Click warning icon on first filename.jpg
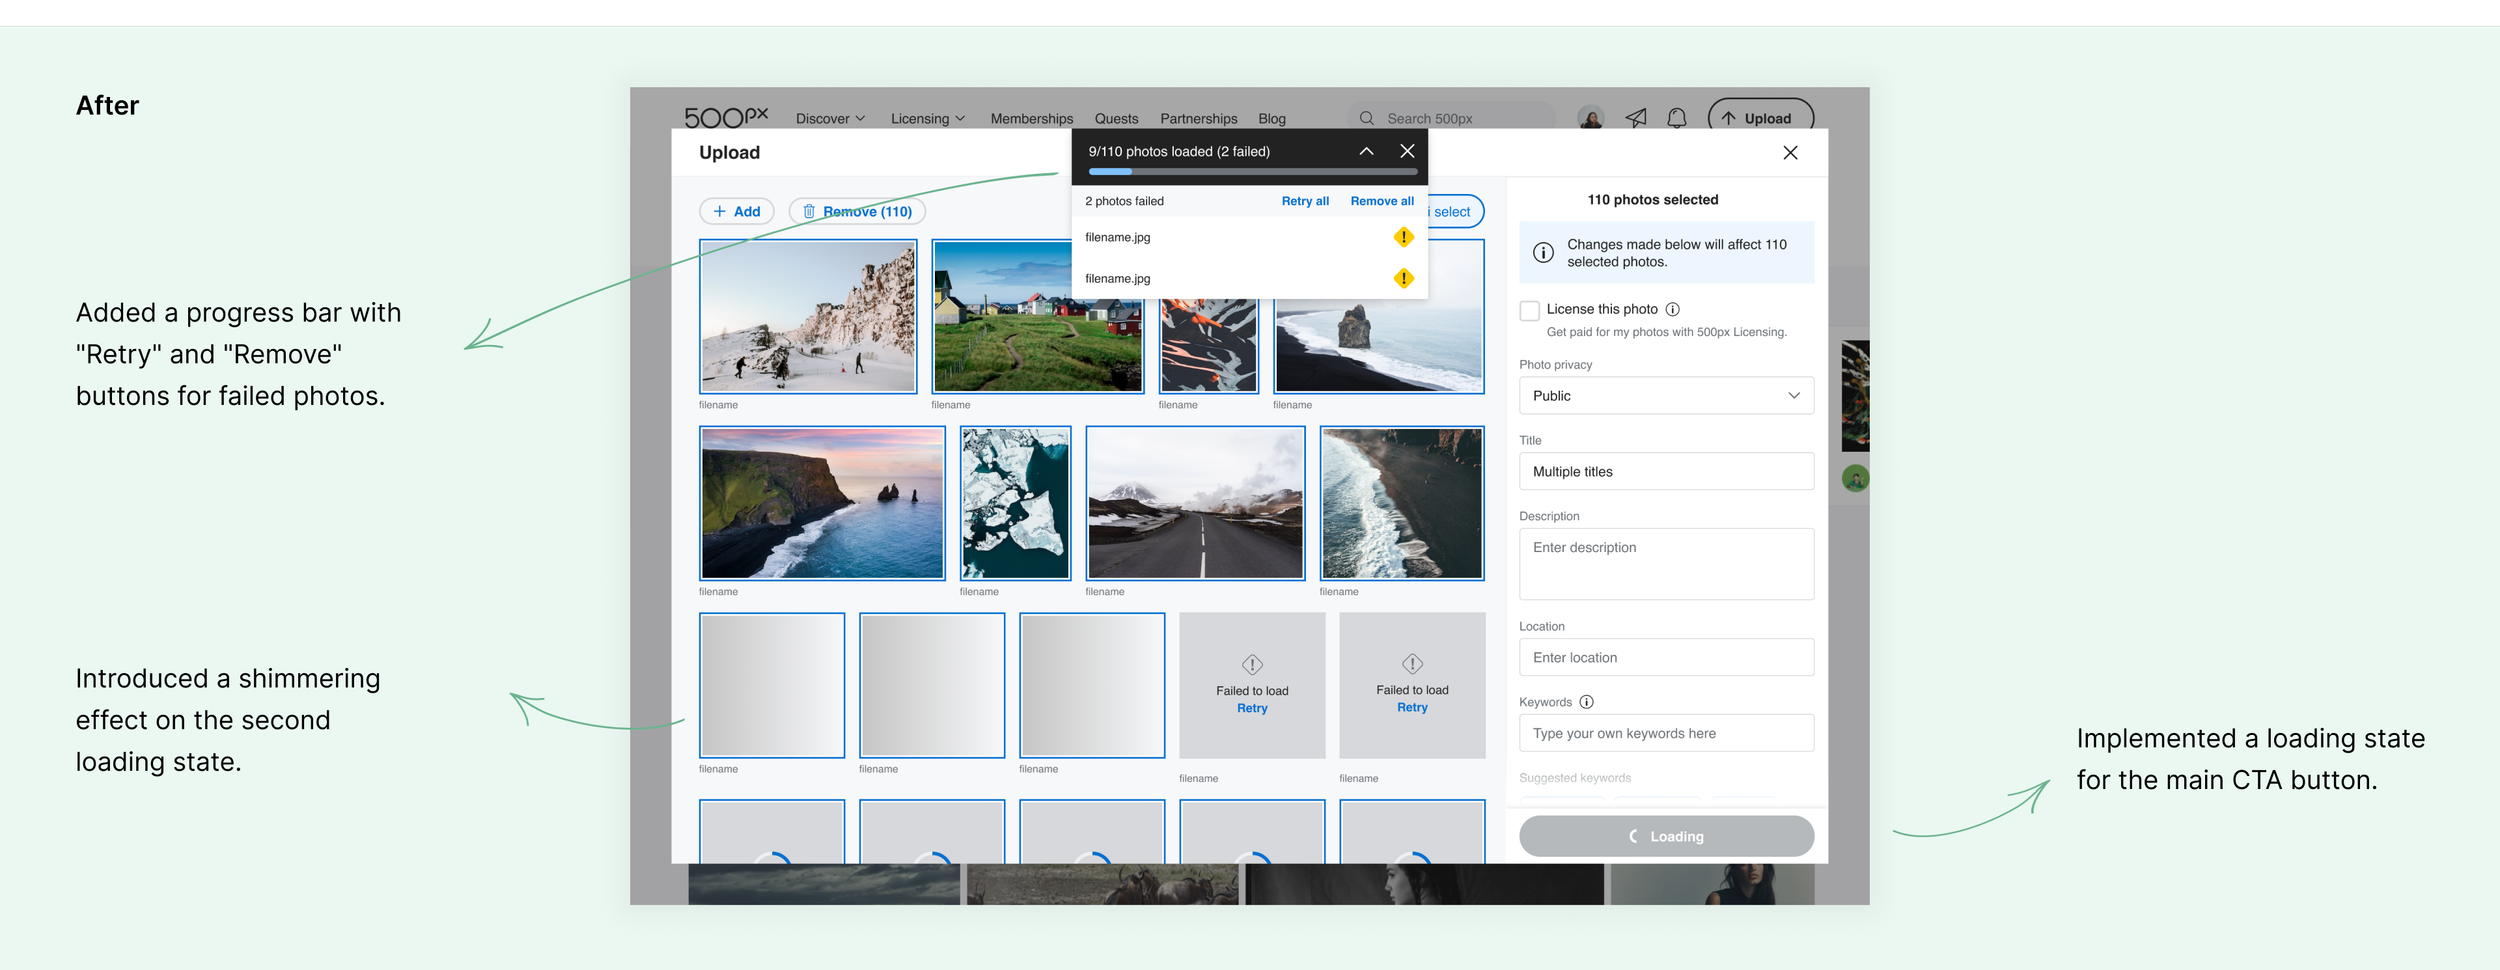This screenshot has height=970, width=2500. [1403, 237]
